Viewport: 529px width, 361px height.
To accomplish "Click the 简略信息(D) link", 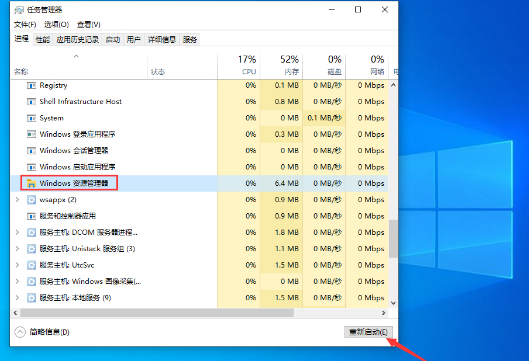I will (x=49, y=332).
